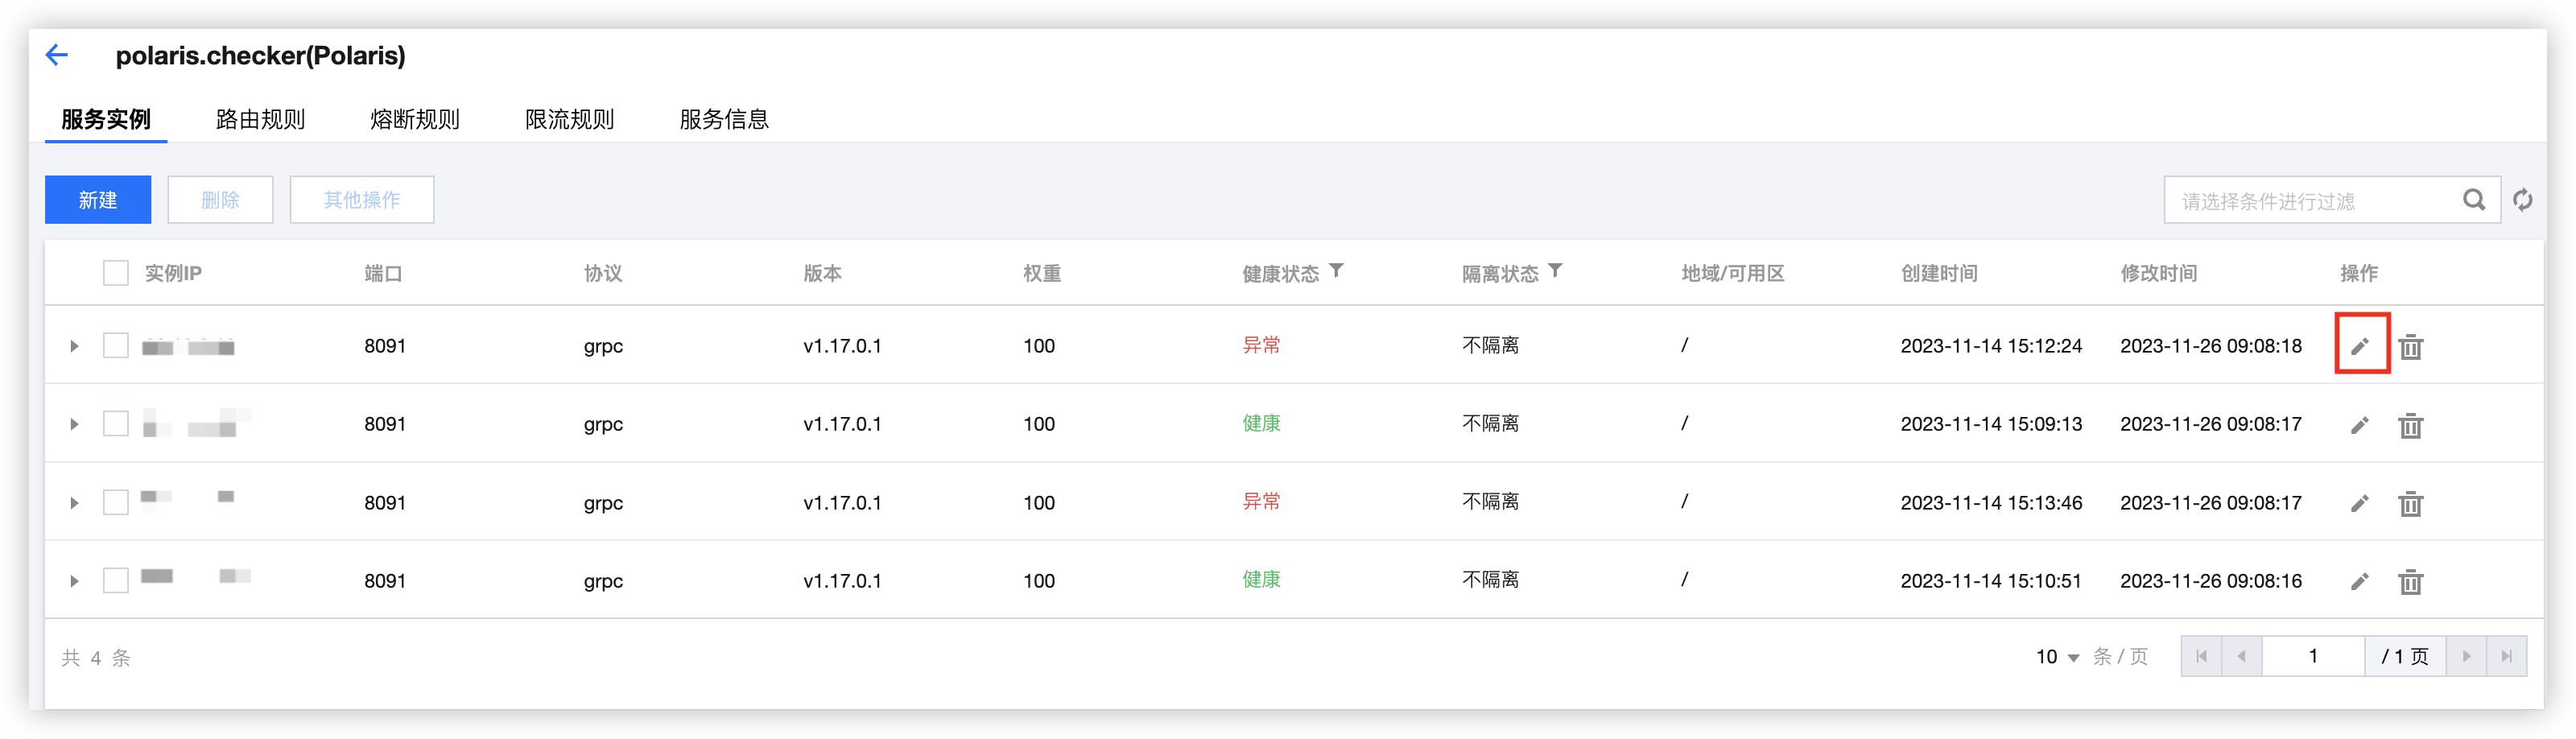Check the row created at 15:10:51

116,580
